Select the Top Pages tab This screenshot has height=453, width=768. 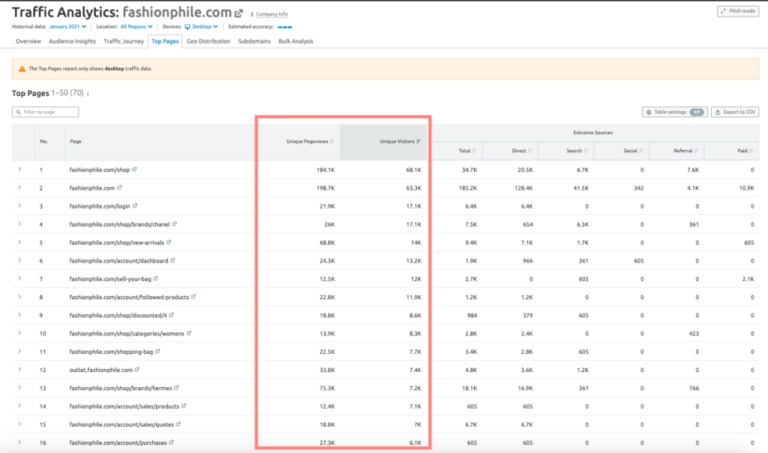[x=165, y=41]
